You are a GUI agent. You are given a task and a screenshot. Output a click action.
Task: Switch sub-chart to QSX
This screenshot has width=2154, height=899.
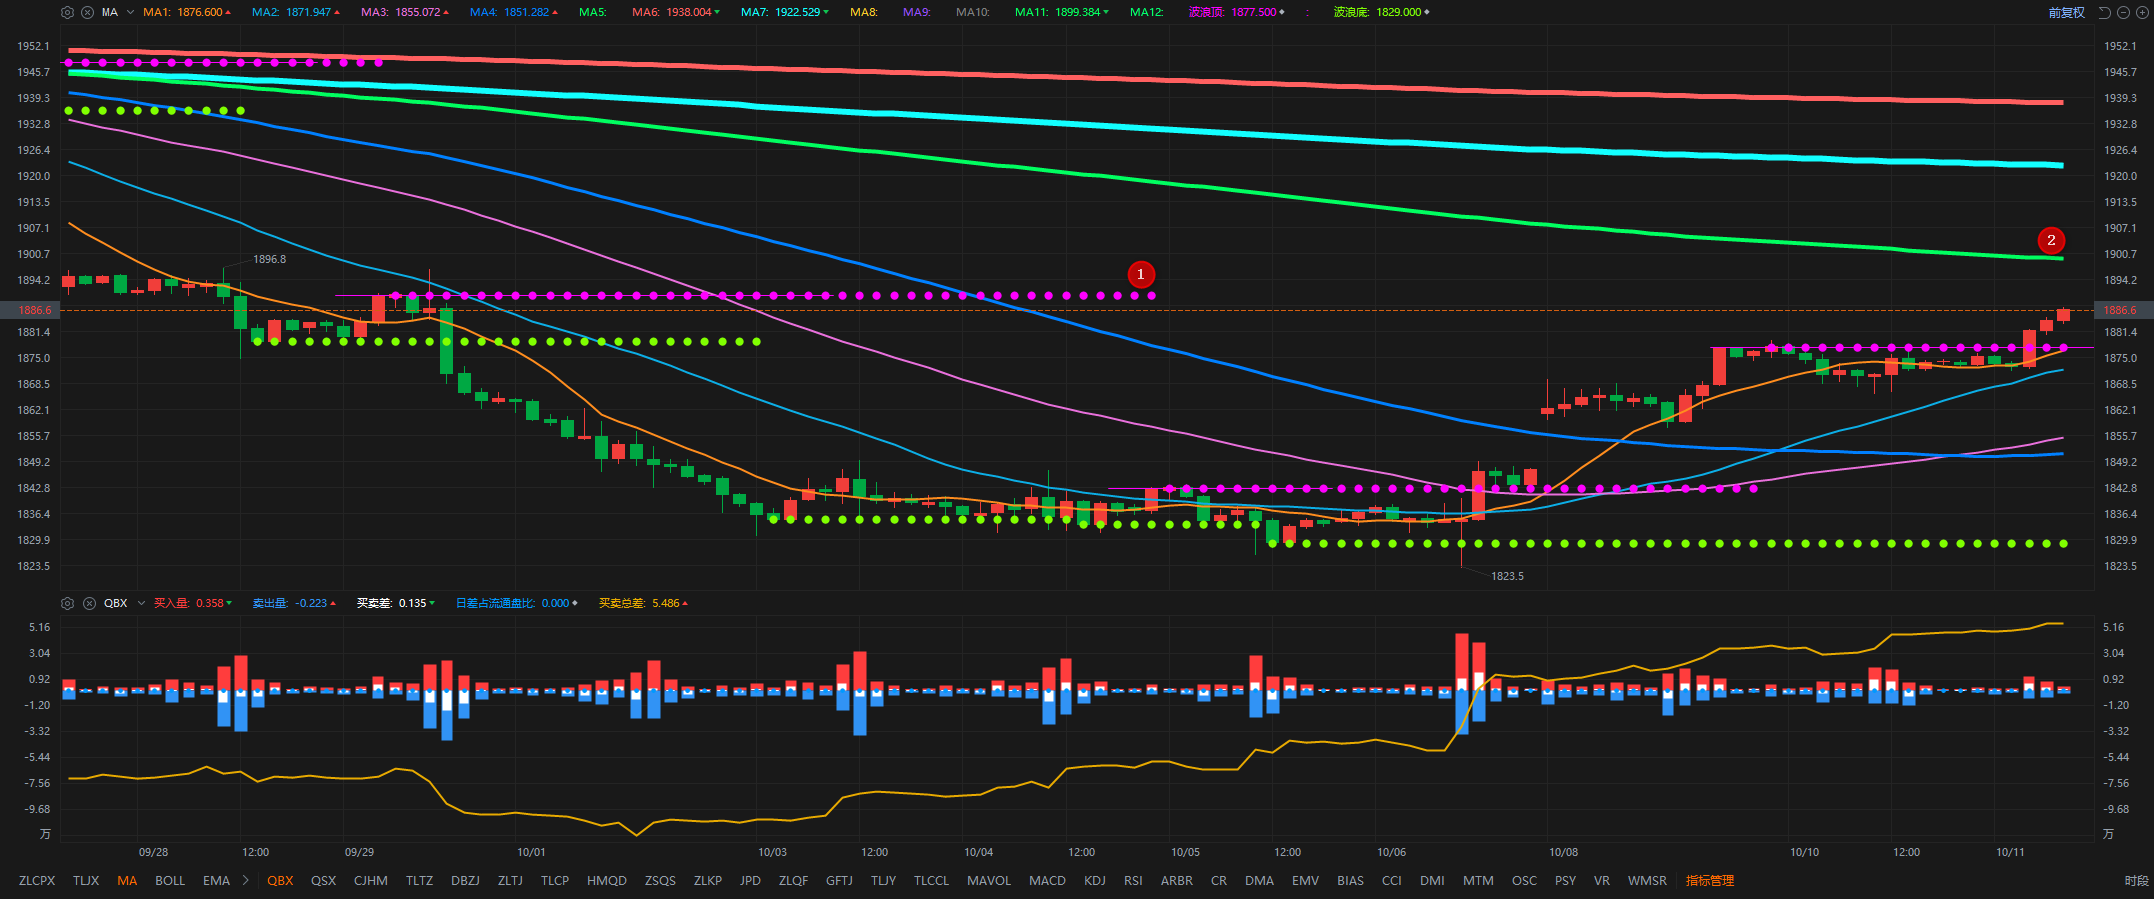pyautogui.click(x=323, y=880)
